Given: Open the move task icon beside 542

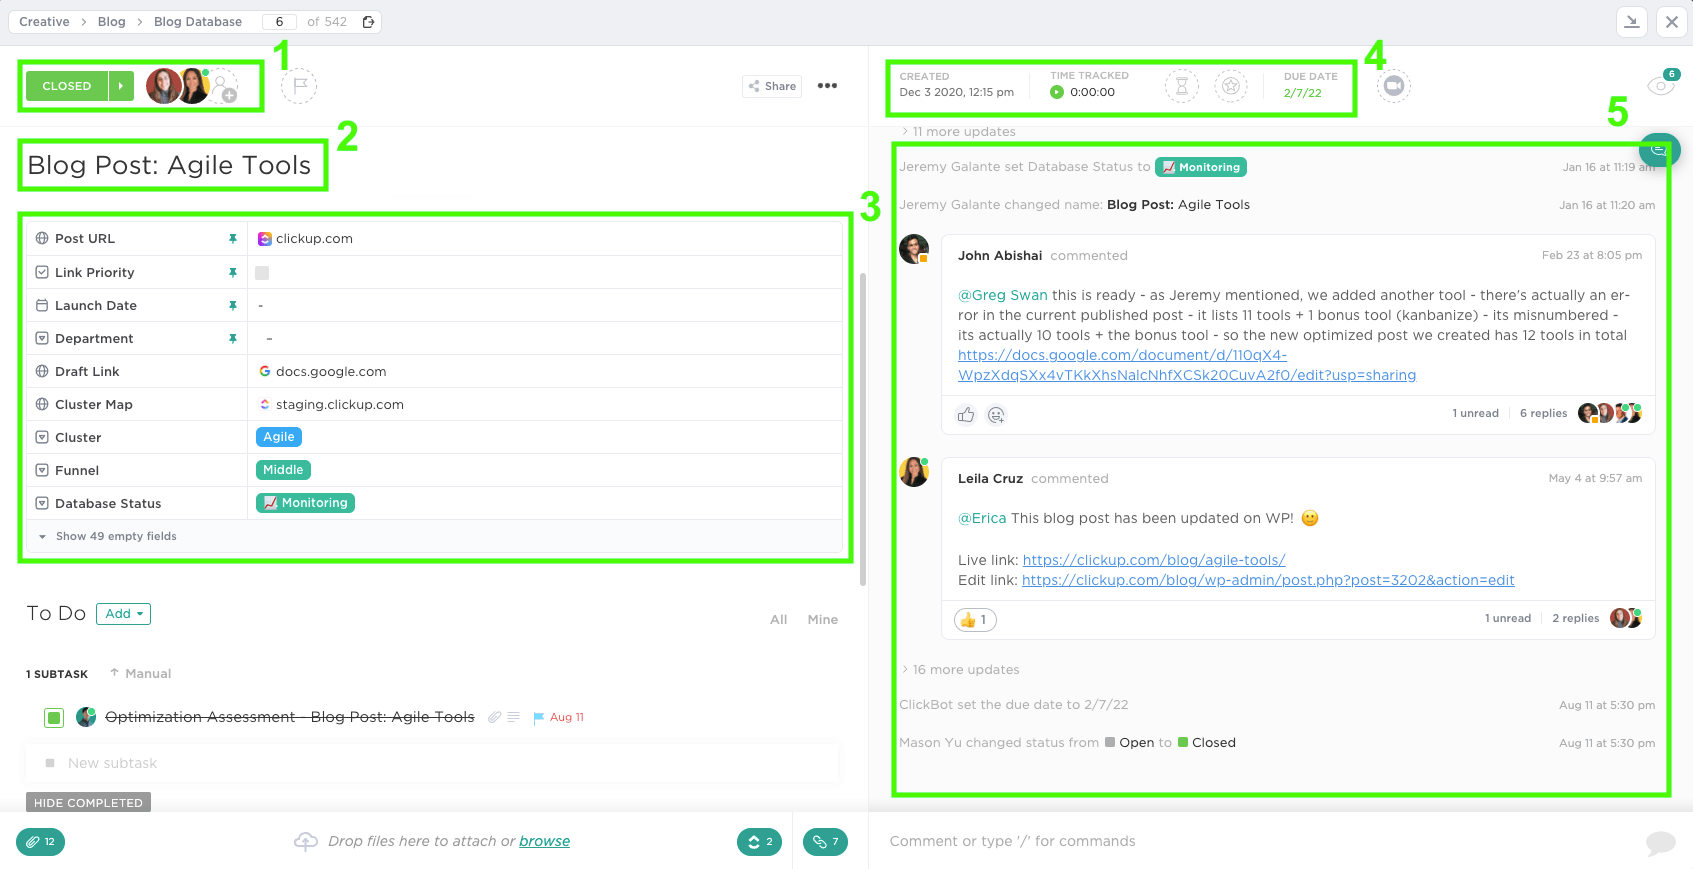Looking at the screenshot, I should (369, 22).
